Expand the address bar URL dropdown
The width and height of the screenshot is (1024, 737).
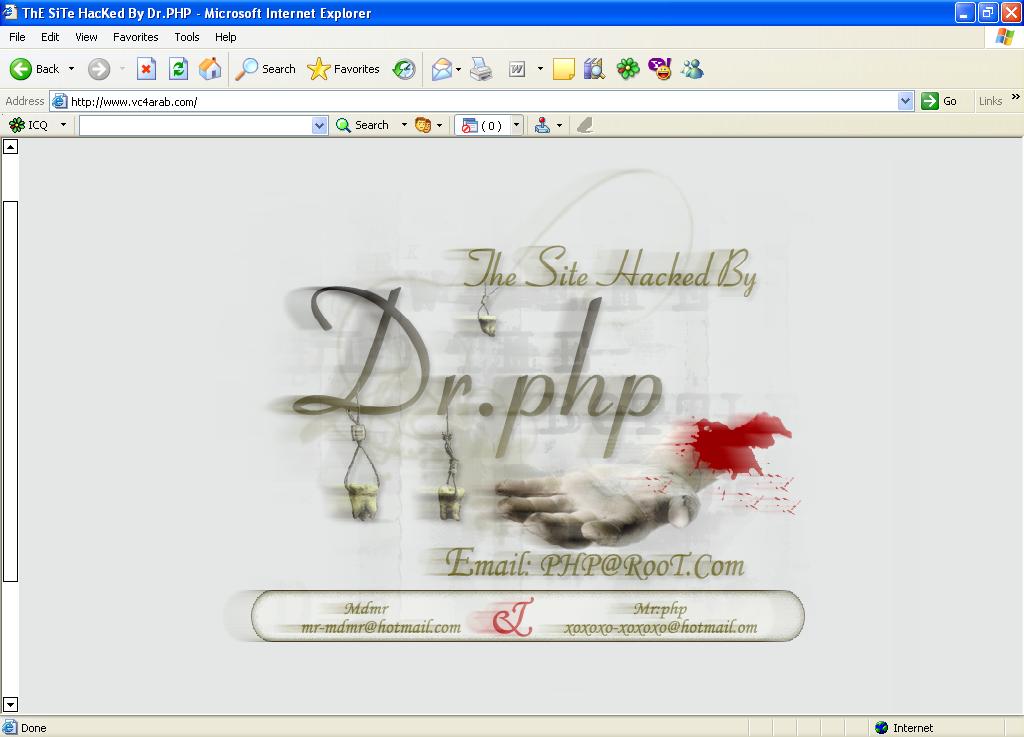[x=905, y=101]
